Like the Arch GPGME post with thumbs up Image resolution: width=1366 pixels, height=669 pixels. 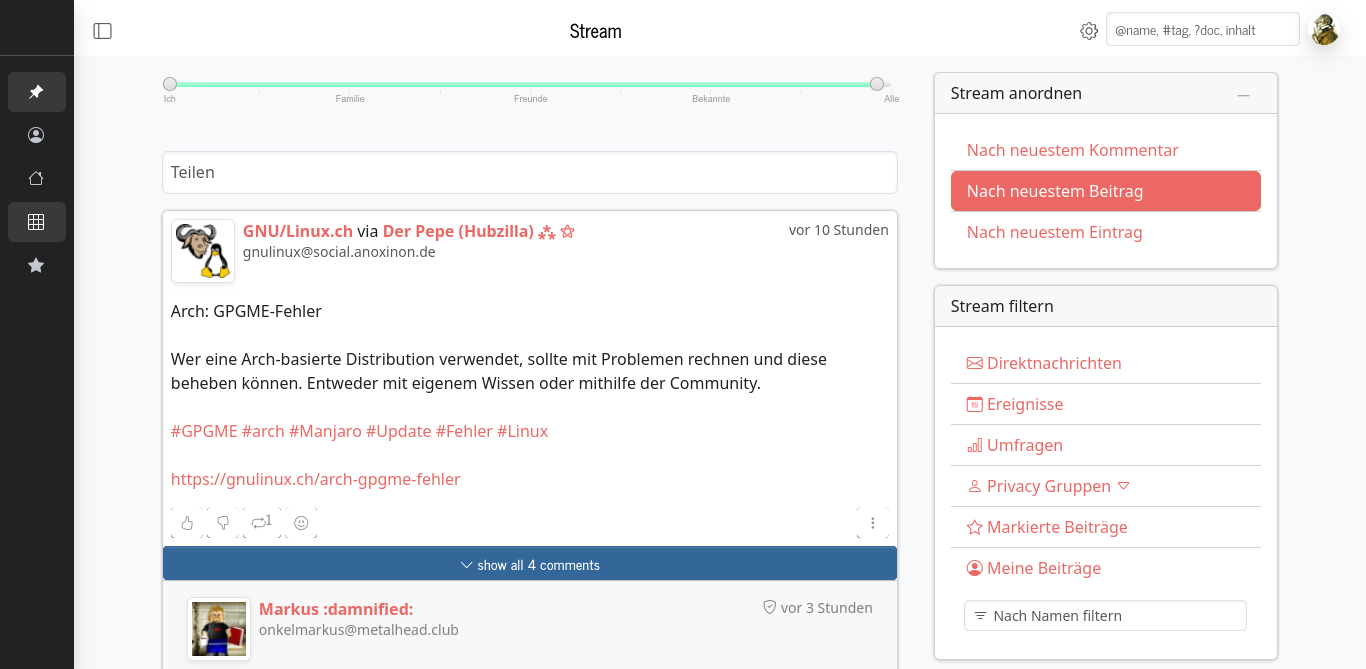[x=187, y=523]
